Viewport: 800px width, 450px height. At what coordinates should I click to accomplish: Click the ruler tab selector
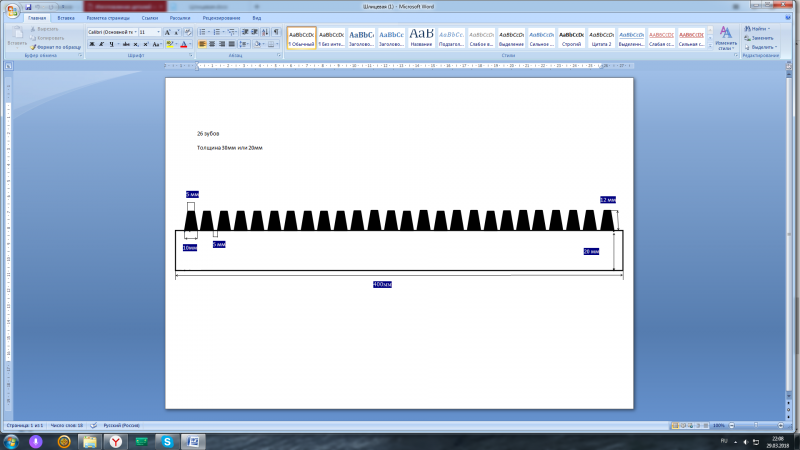pos(9,66)
